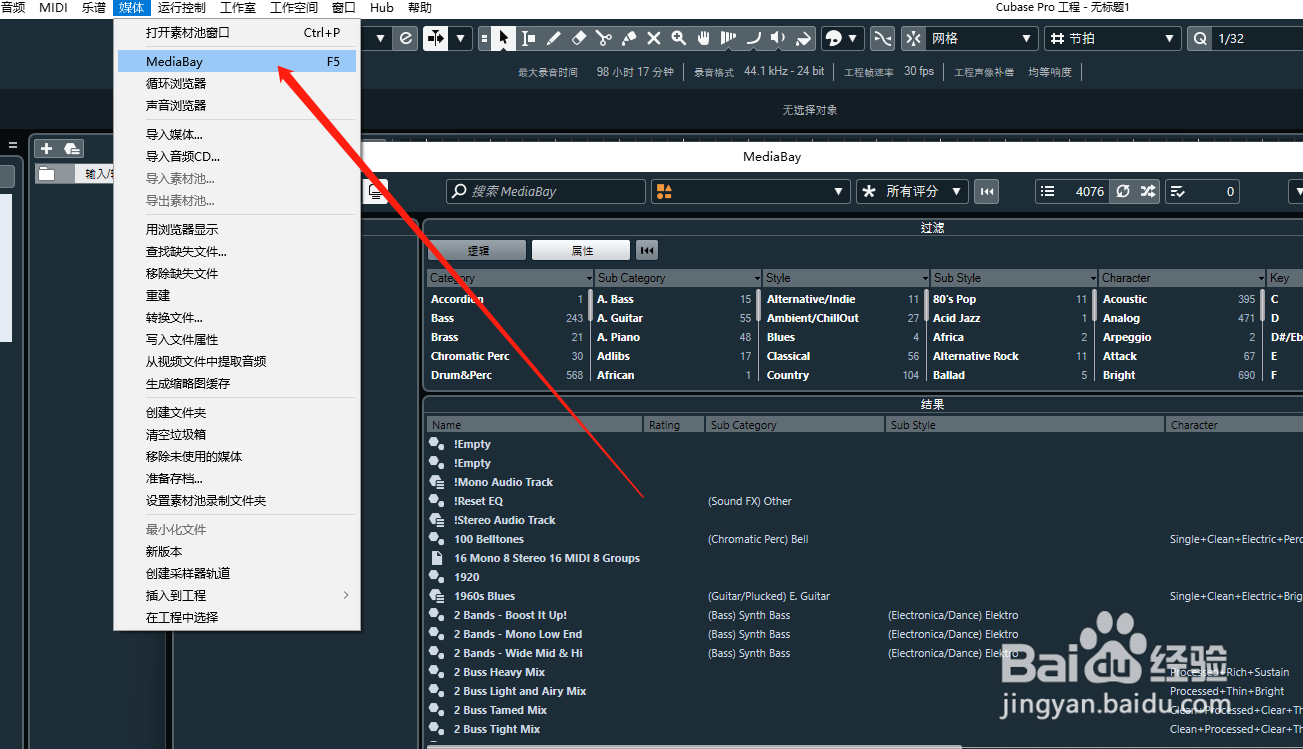This screenshot has height=749, width=1303.
Task: Filter by Bass category
Action: coord(507,318)
